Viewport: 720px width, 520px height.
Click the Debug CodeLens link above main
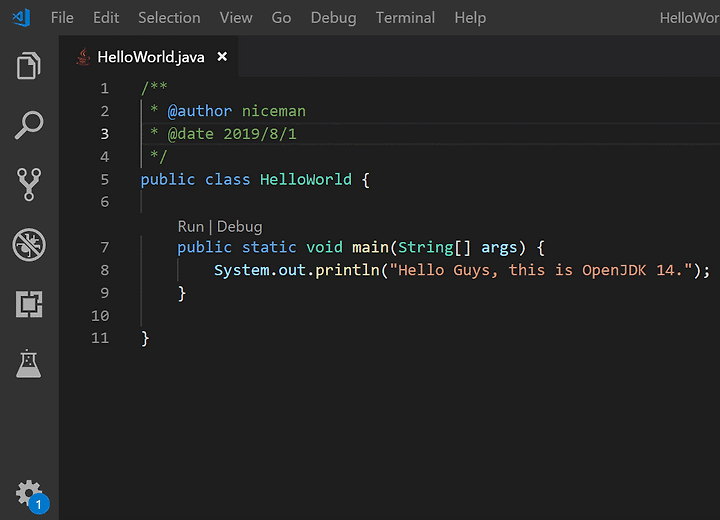click(240, 226)
